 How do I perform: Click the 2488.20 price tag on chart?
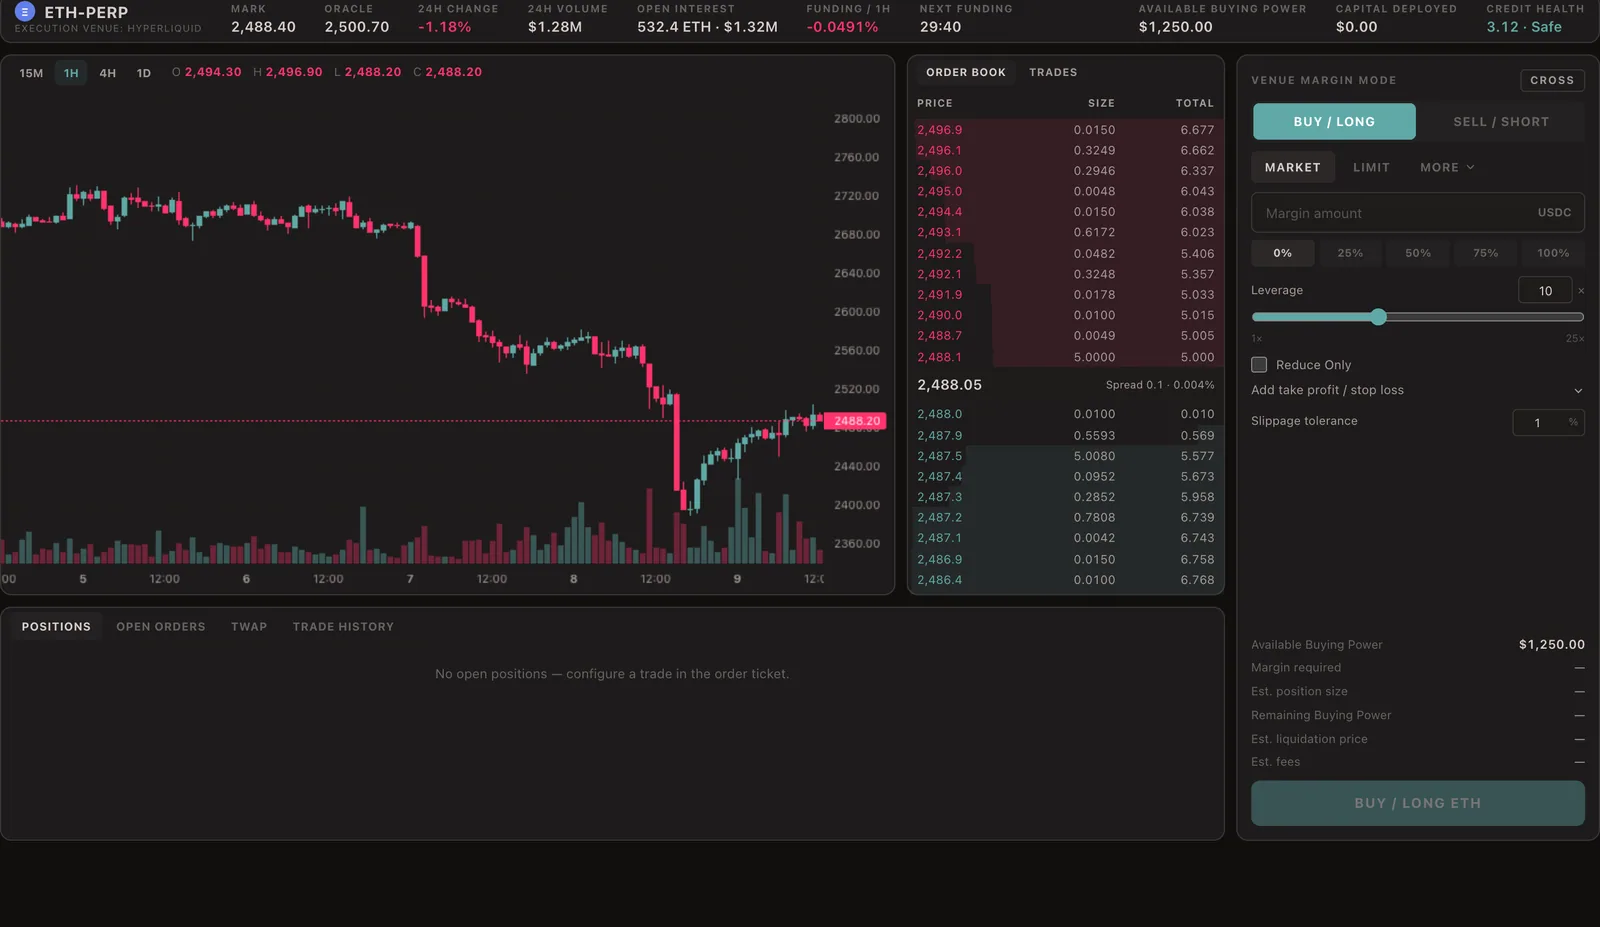tap(856, 421)
